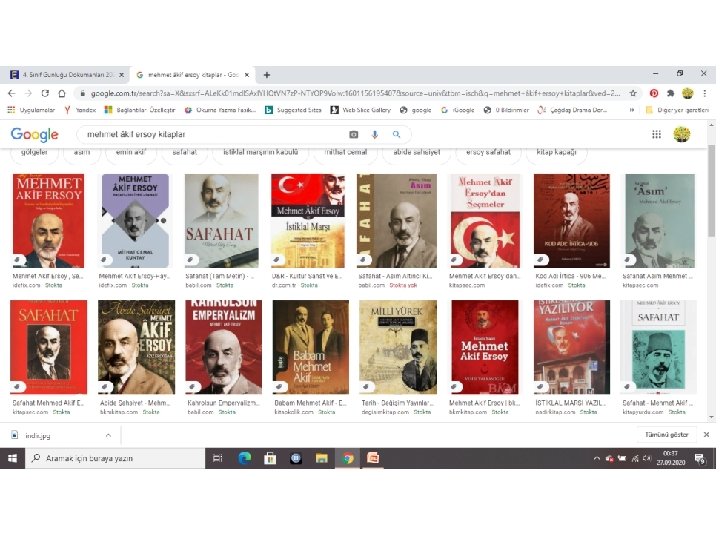Open PowerPoint from the taskbar
This screenshot has width=720, height=540.
pyautogui.click(x=373, y=458)
